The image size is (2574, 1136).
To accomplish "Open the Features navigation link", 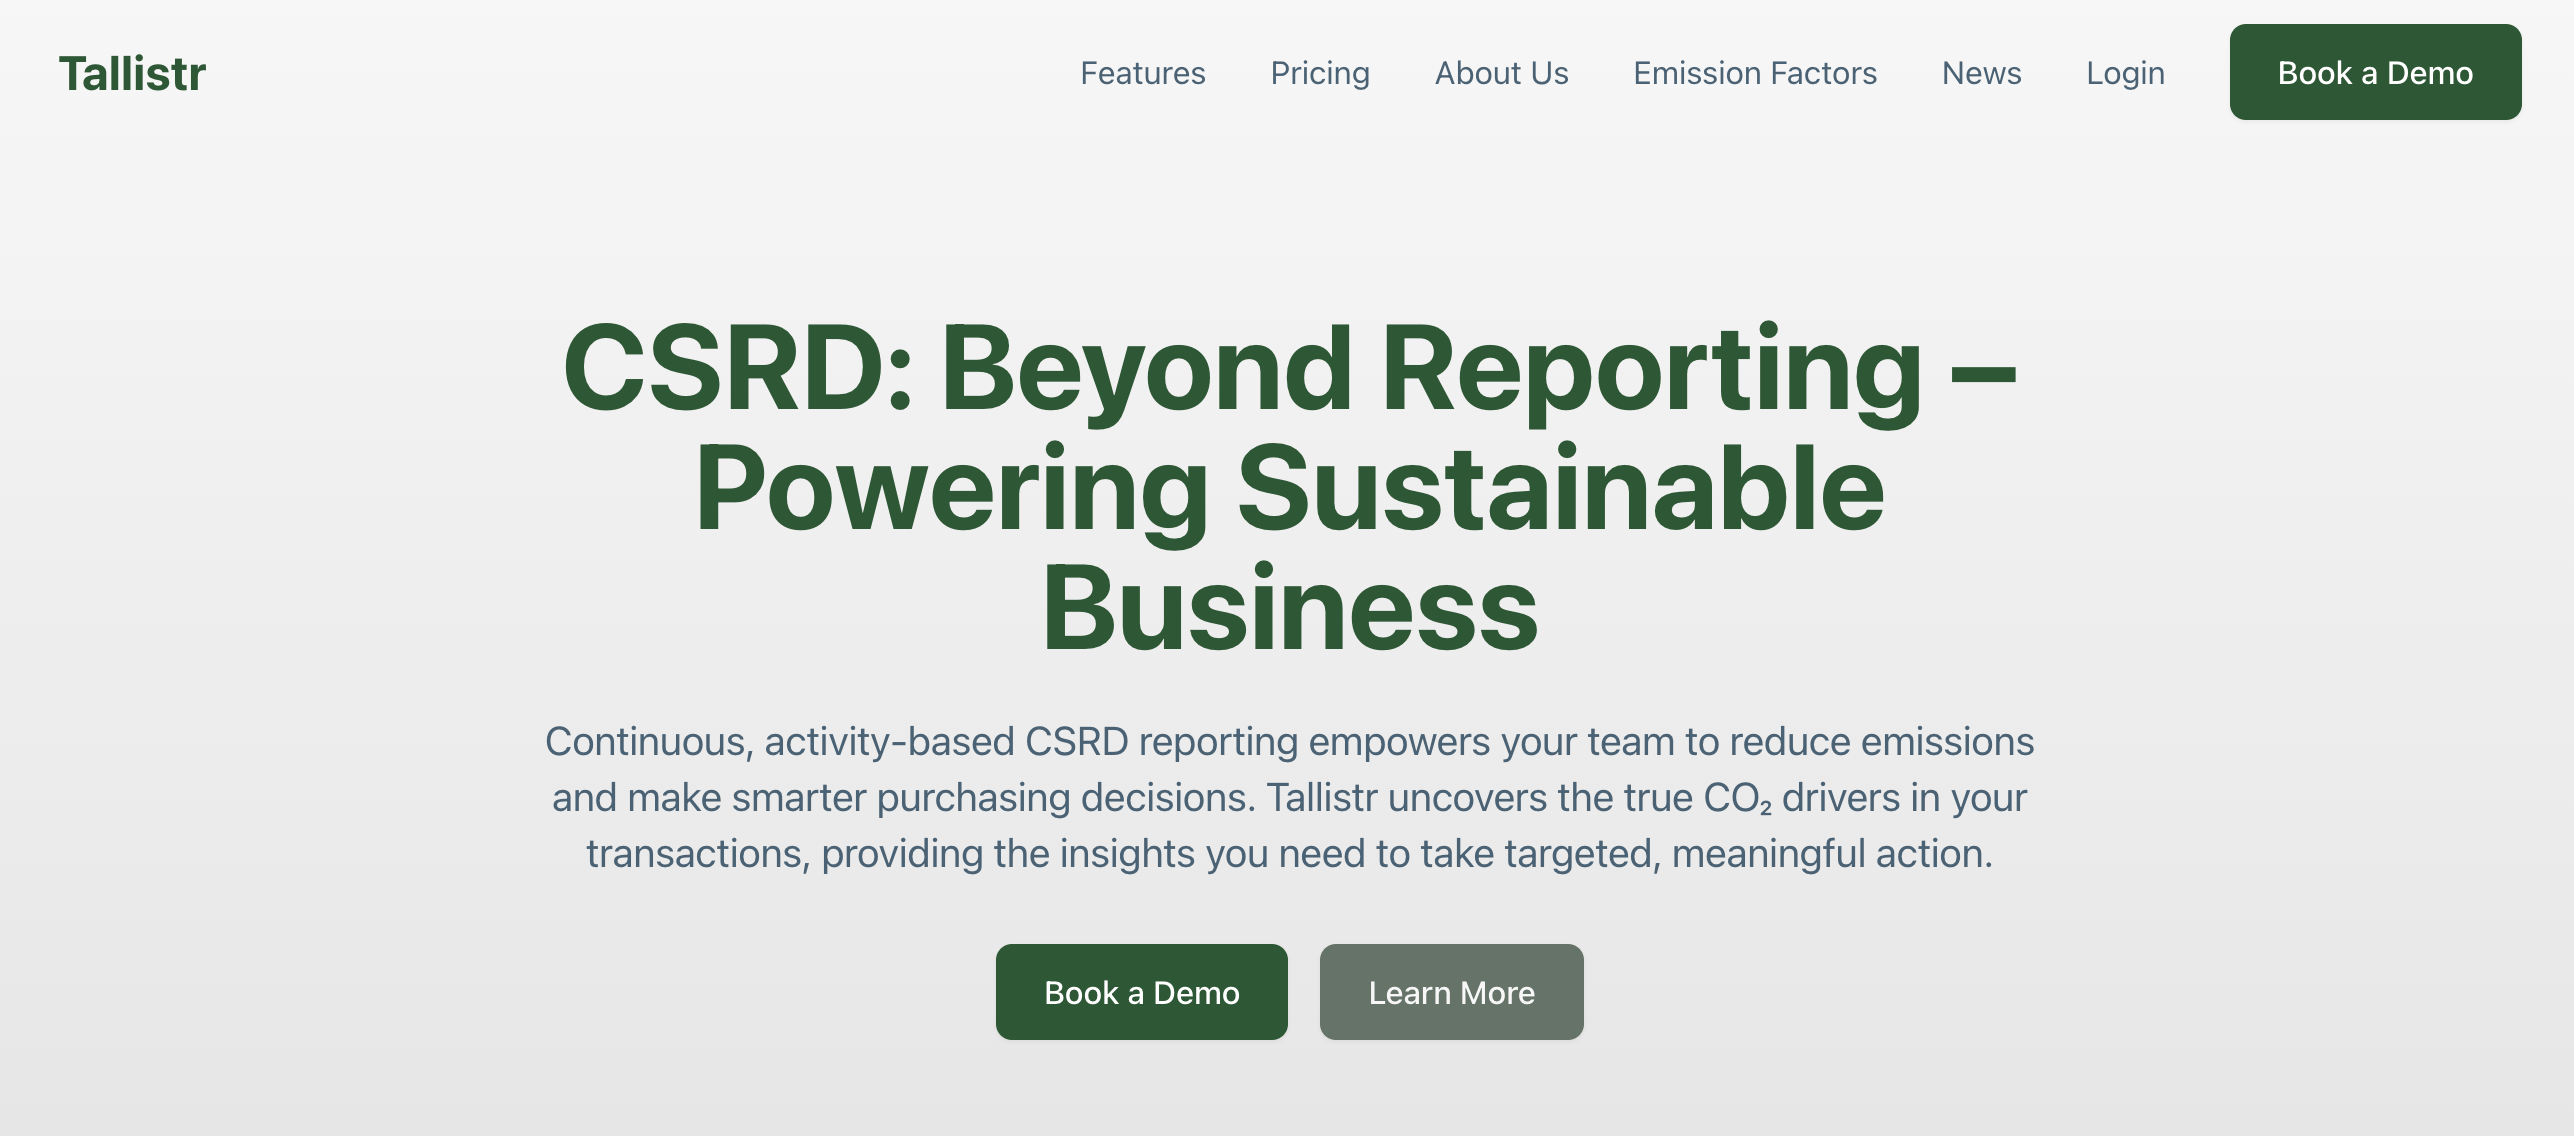I will pyautogui.click(x=1142, y=73).
